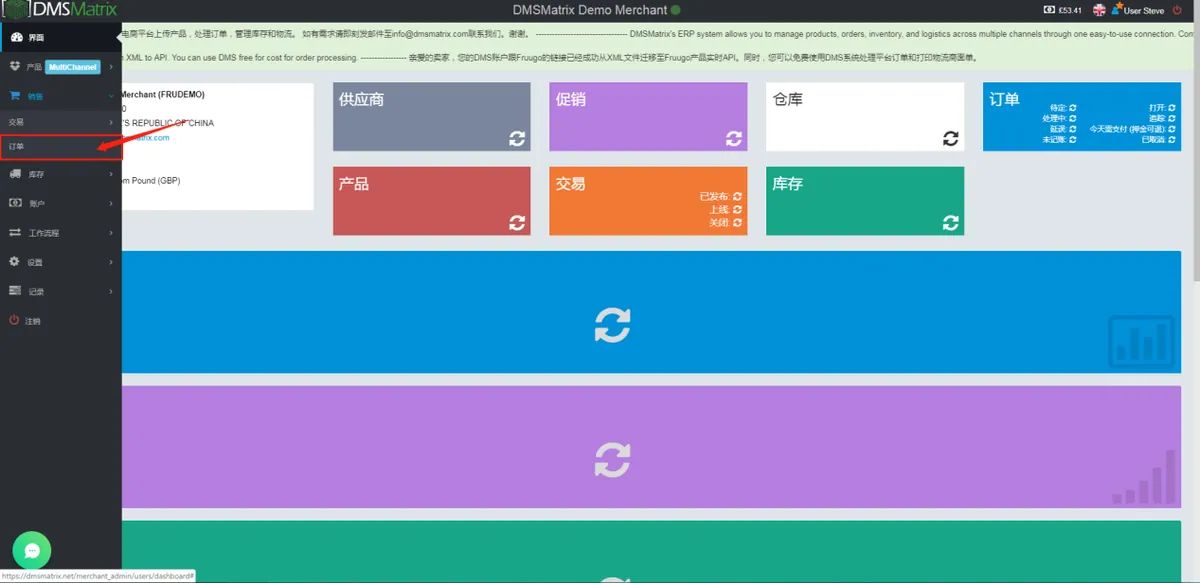
Task: Click the £53.41 balance amount
Action: (1071, 10)
